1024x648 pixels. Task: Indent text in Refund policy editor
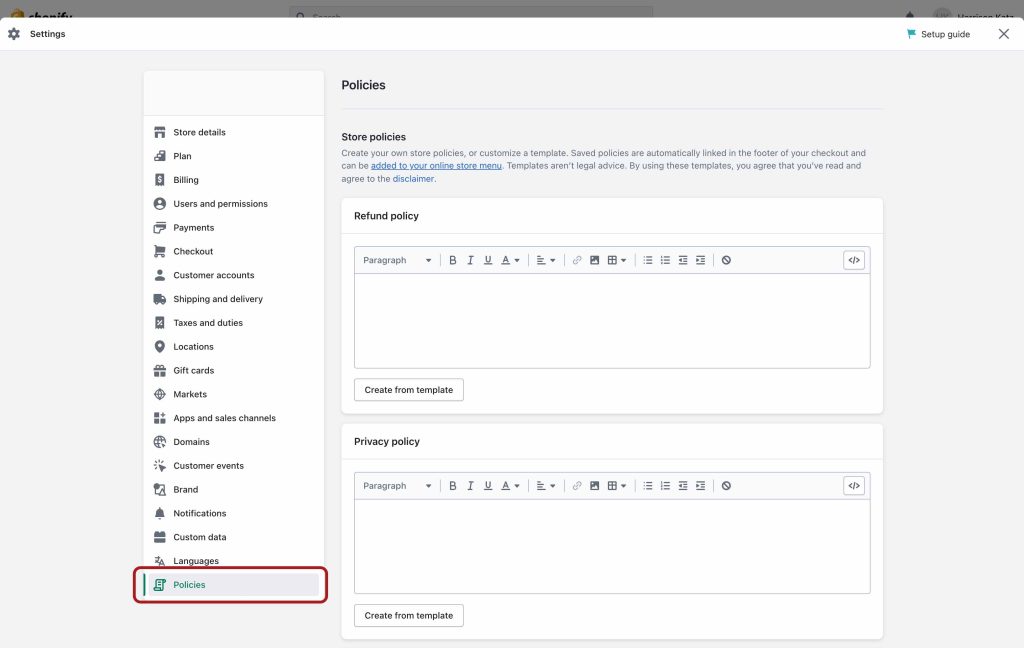point(701,260)
